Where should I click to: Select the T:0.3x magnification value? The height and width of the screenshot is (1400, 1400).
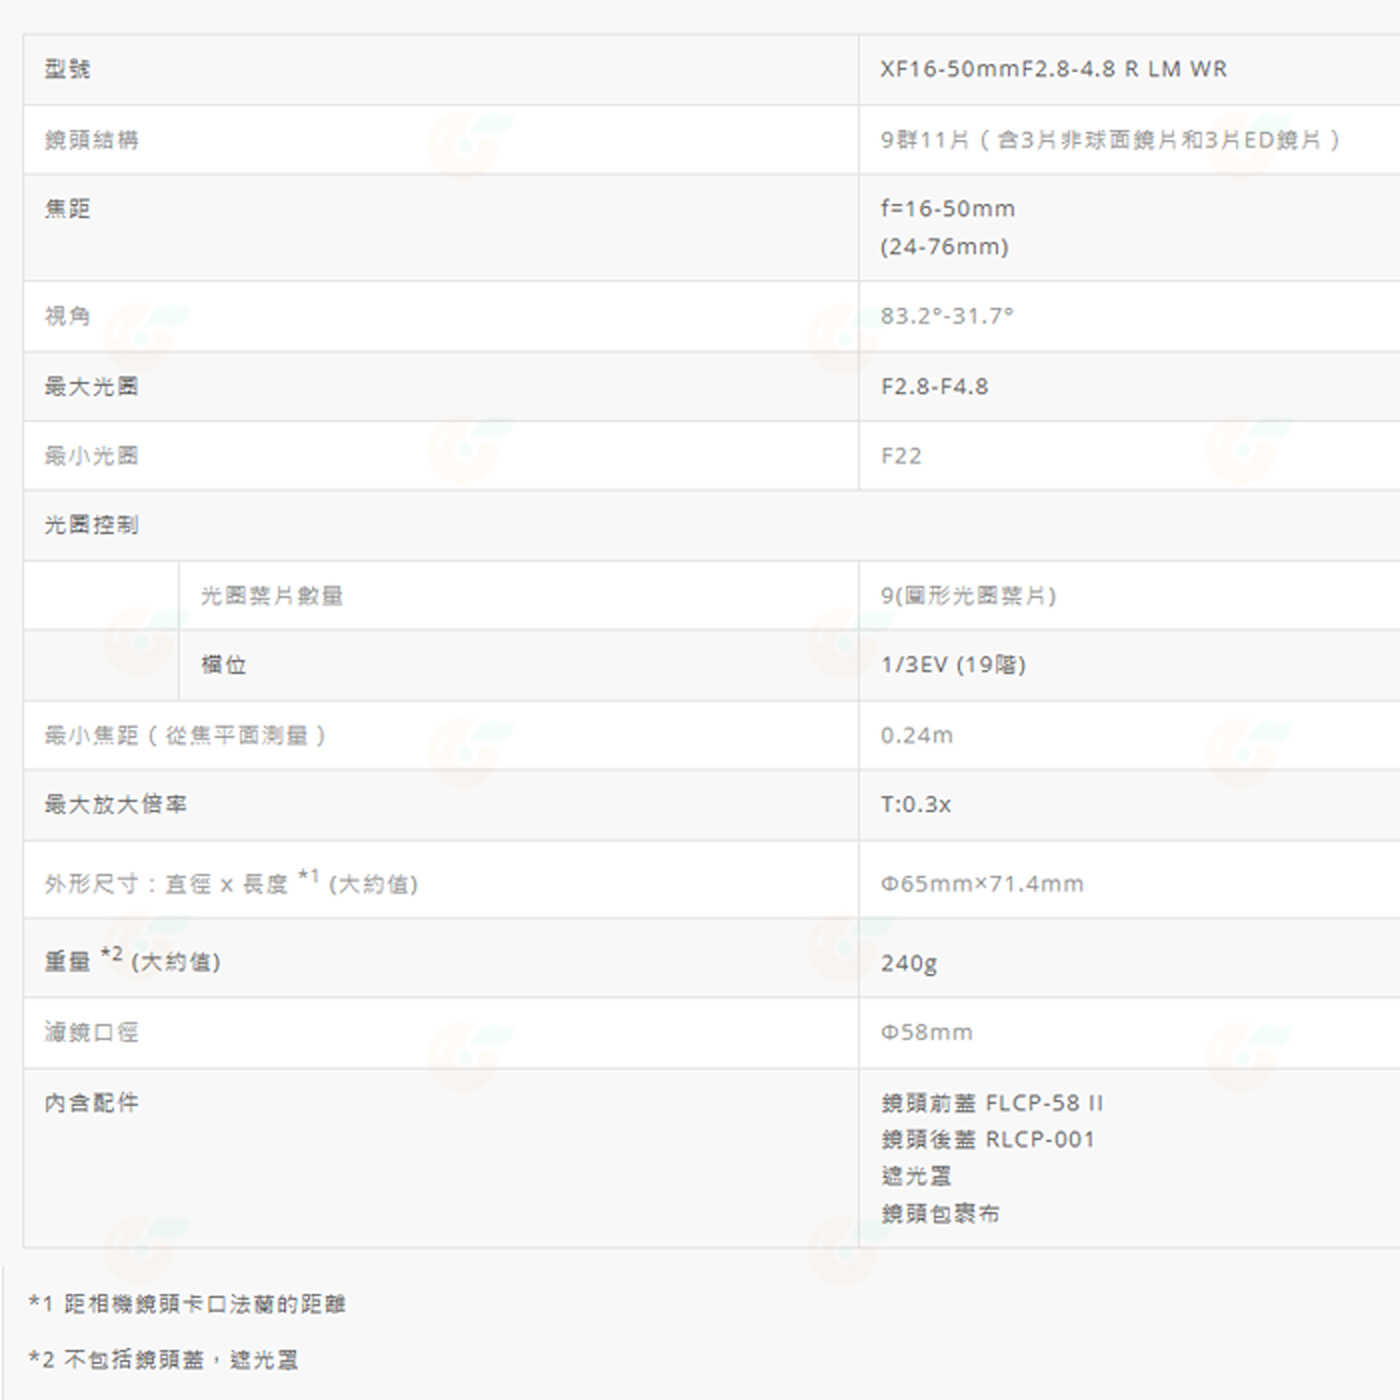(x=915, y=804)
